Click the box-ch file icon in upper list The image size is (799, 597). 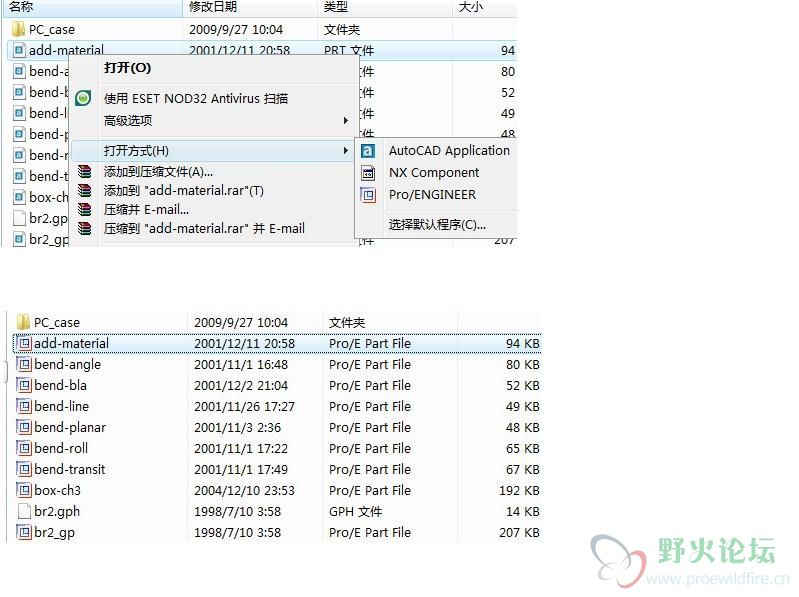[19, 197]
